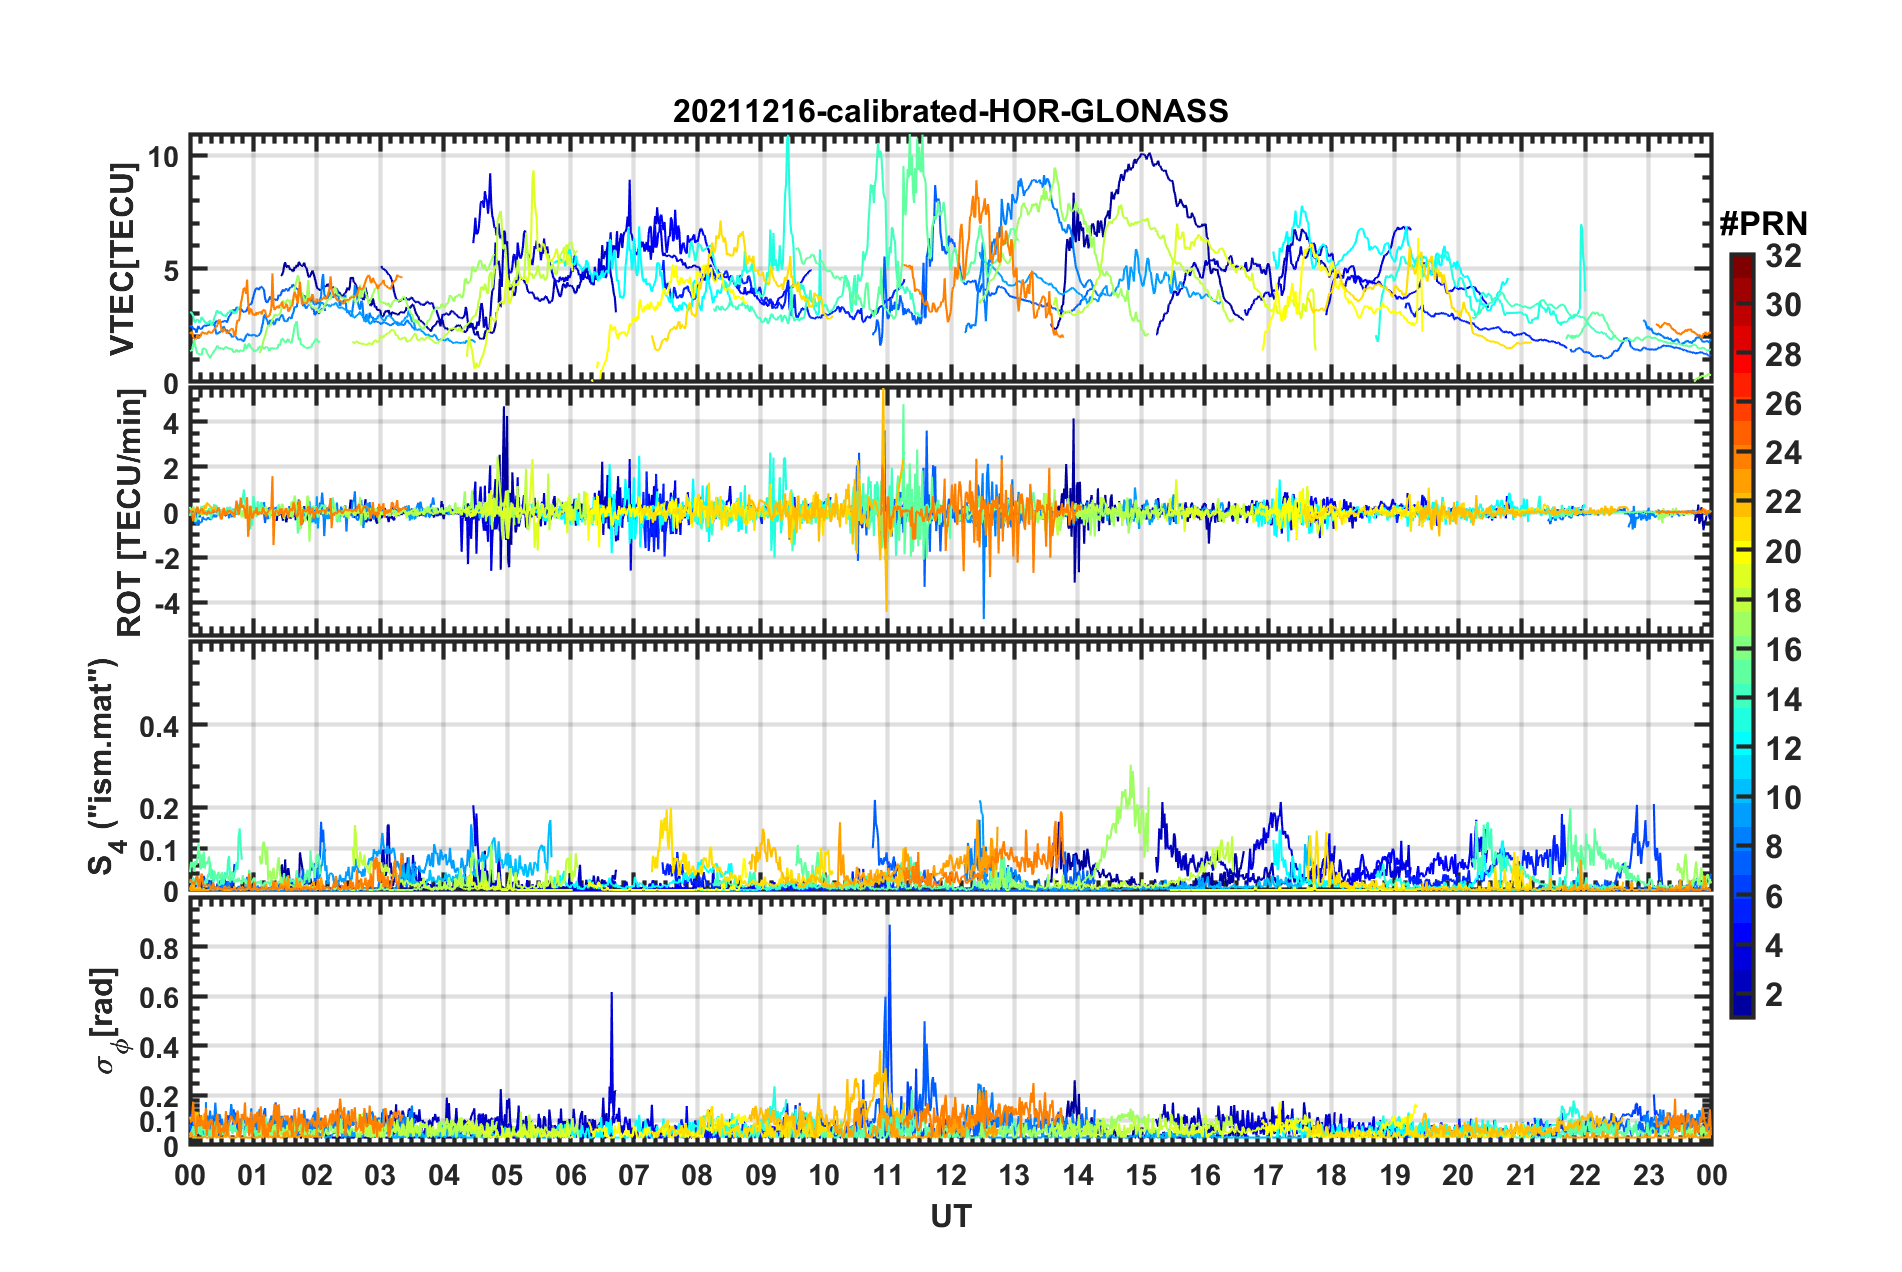Click x-axis hour tick label 11
This screenshot has height=1272, width=1902.
888,1175
